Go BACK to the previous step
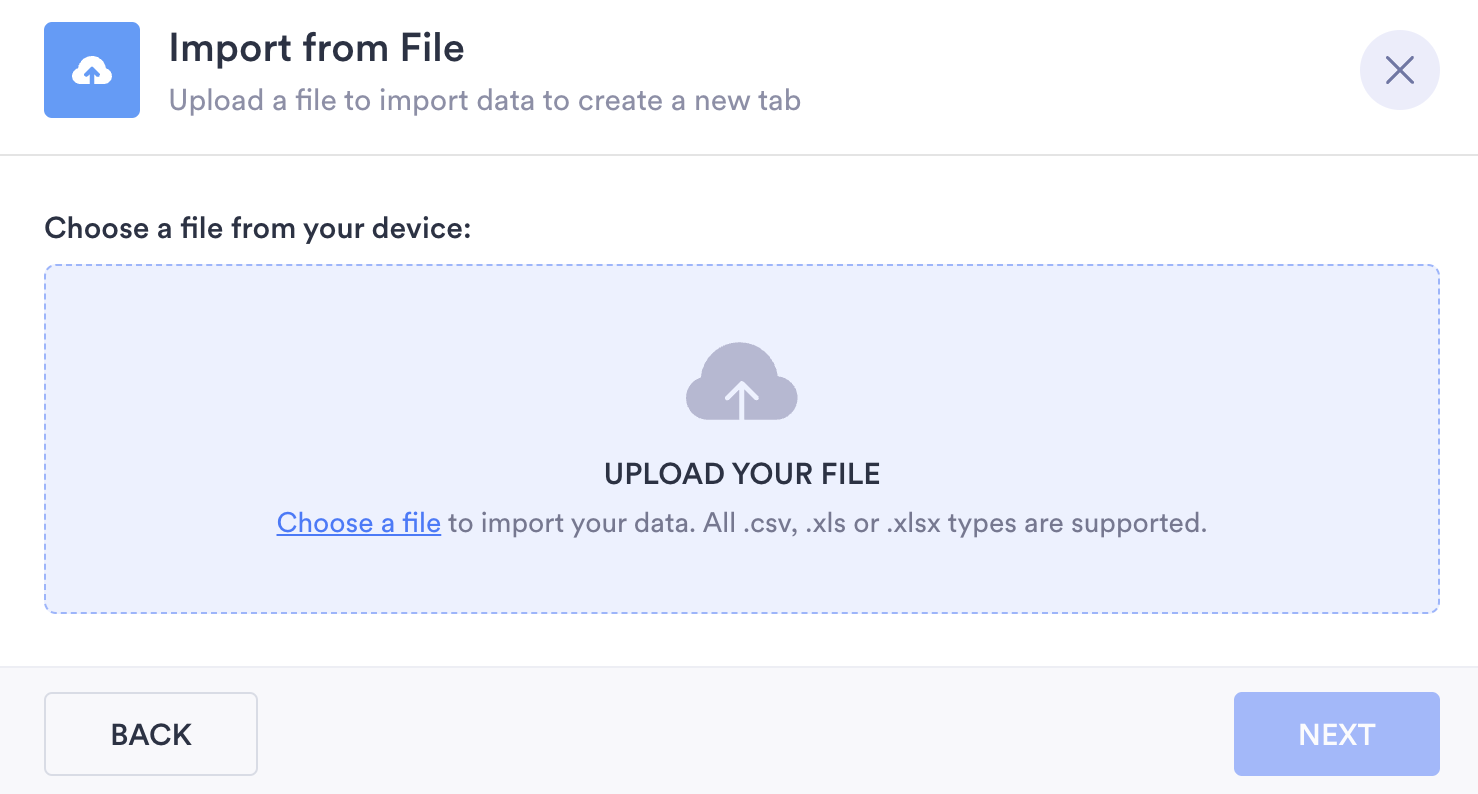The width and height of the screenshot is (1478, 794). click(151, 734)
